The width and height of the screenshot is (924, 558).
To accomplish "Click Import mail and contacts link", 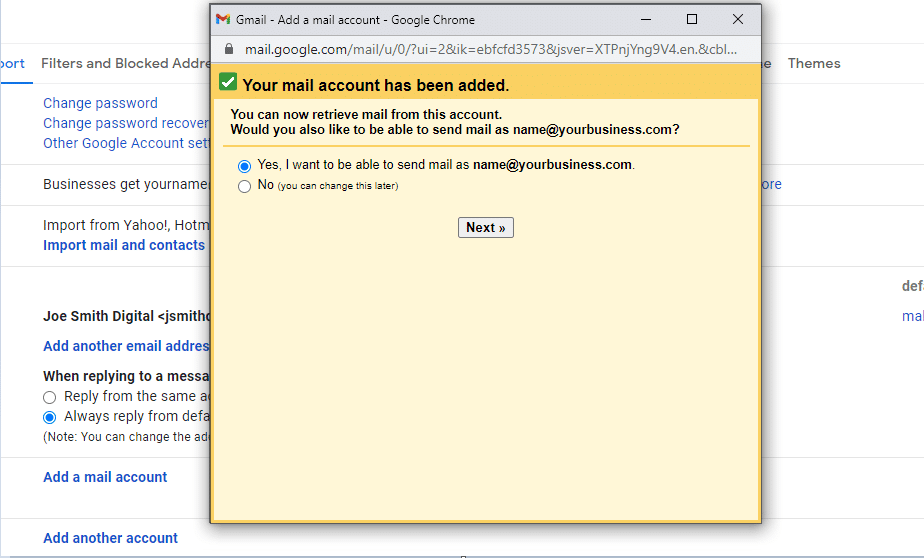I will 124,245.
